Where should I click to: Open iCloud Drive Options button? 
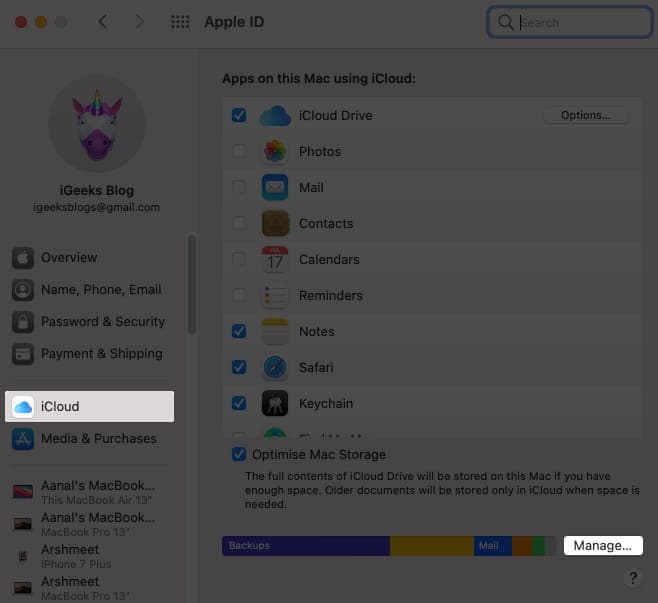586,115
